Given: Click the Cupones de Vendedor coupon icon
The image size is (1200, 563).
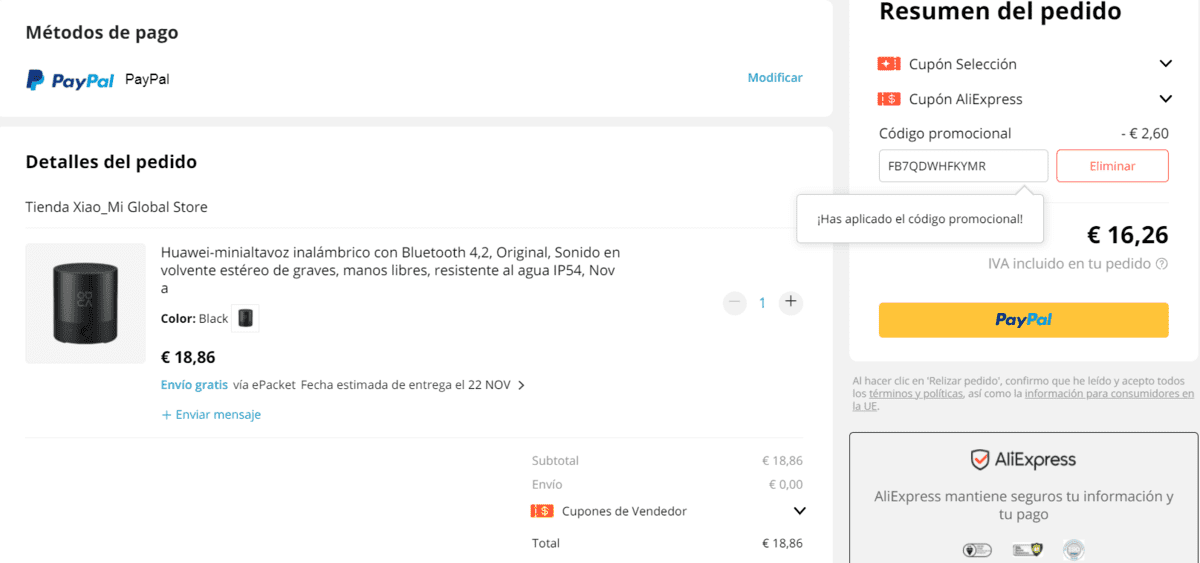Looking at the screenshot, I should click(542, 511).
